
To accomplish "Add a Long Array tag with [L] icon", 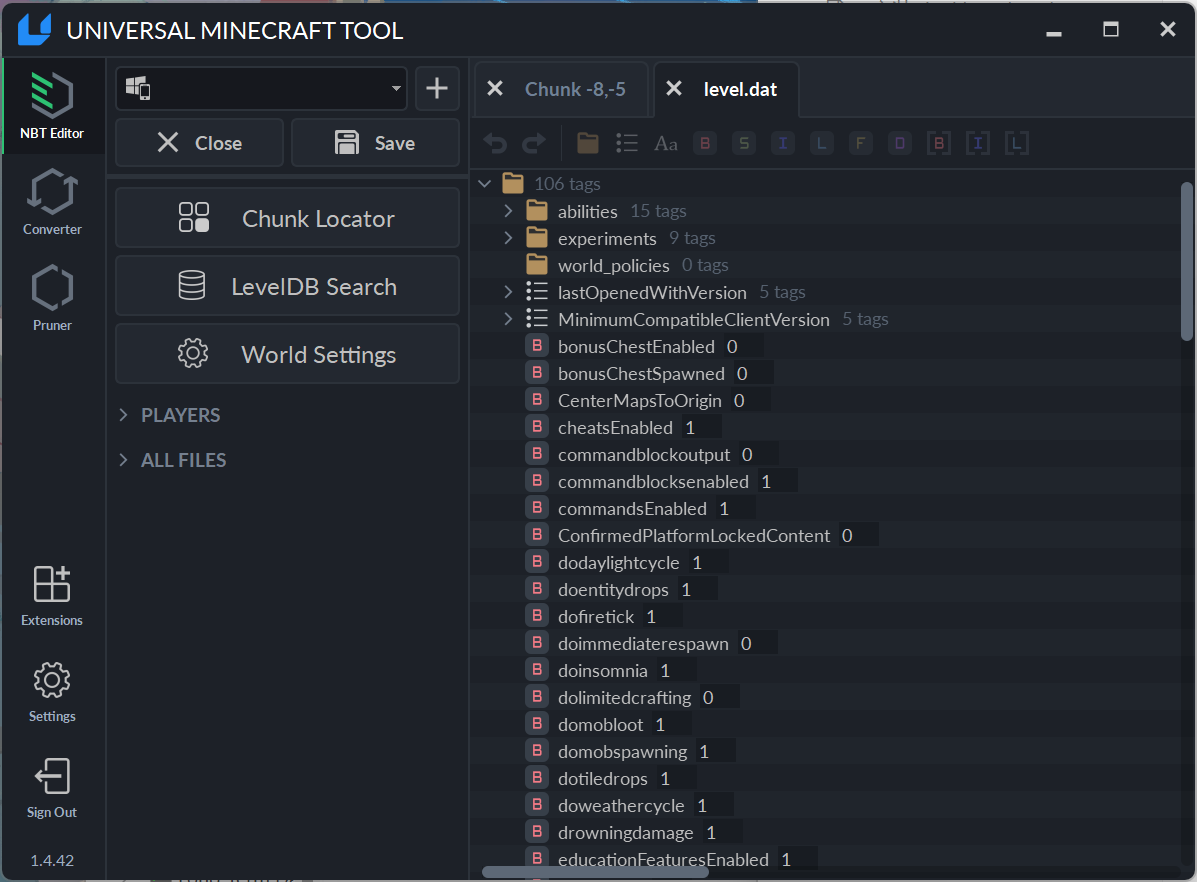I will pos(1016,143).
